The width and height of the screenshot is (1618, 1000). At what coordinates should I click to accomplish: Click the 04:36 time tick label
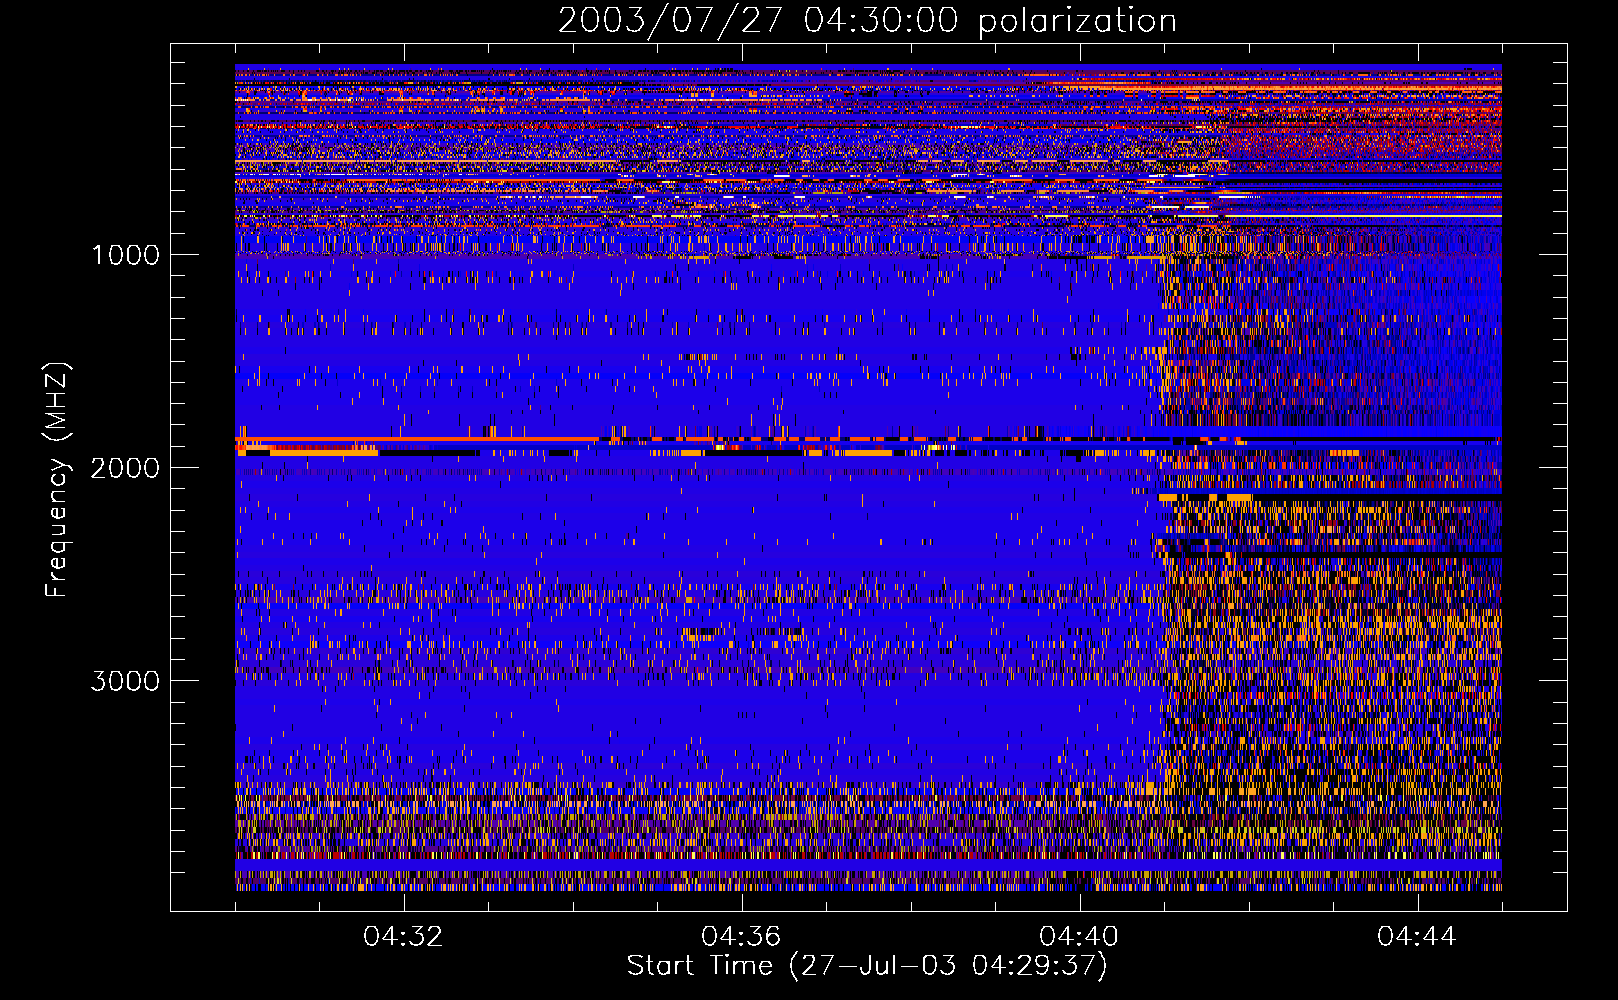tap(741, 936)
